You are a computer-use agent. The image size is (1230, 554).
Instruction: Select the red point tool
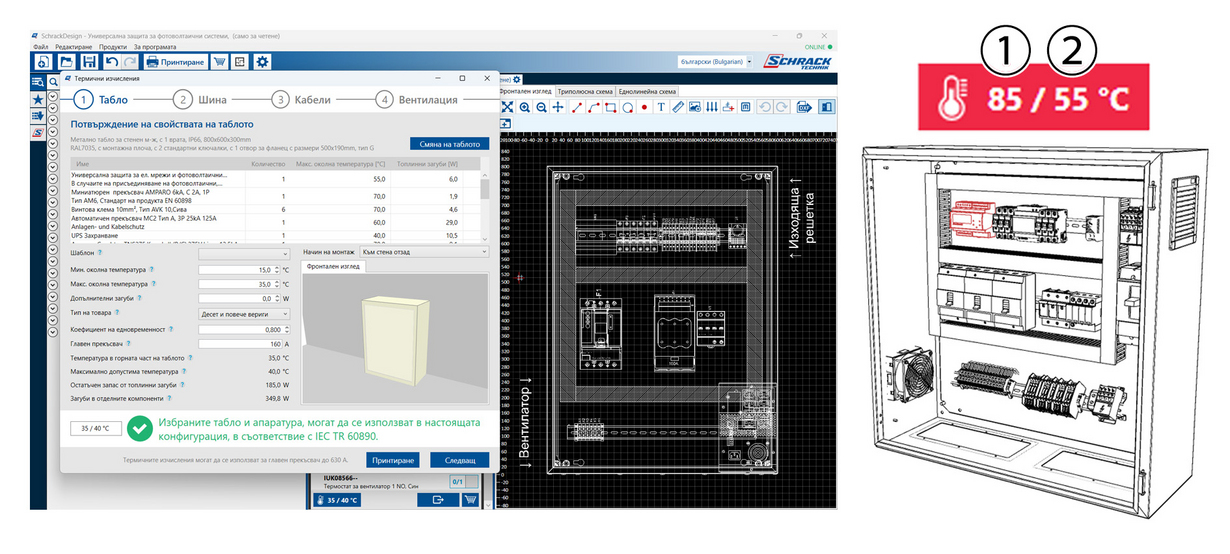coord(644,107)
